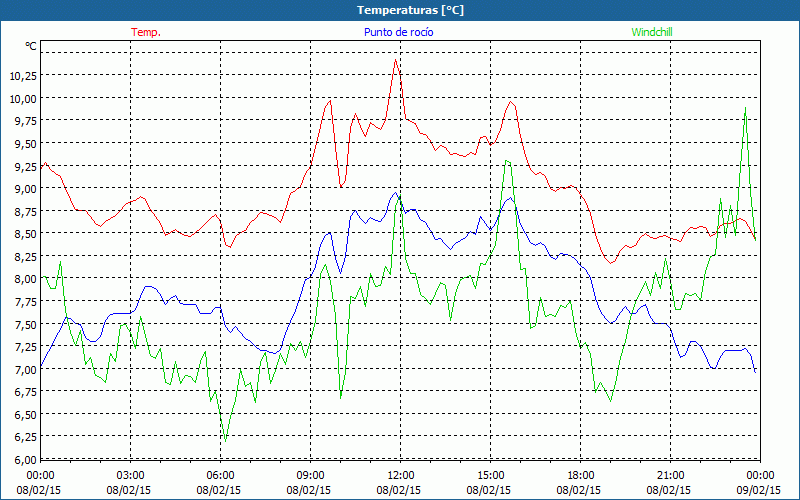This screenshot has width=800, height=500.
Task: Click the 9,75 y-axis value
Action: click(x=26, y=121)
